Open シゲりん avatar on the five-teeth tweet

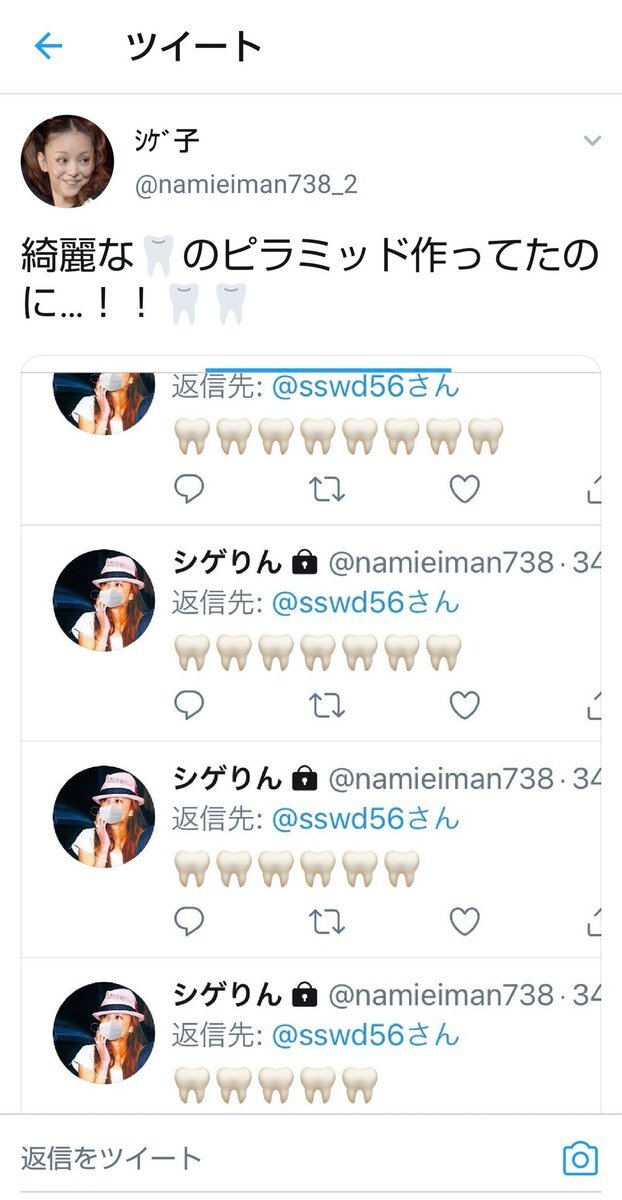pyautogui.click(x=103, y=1033)
